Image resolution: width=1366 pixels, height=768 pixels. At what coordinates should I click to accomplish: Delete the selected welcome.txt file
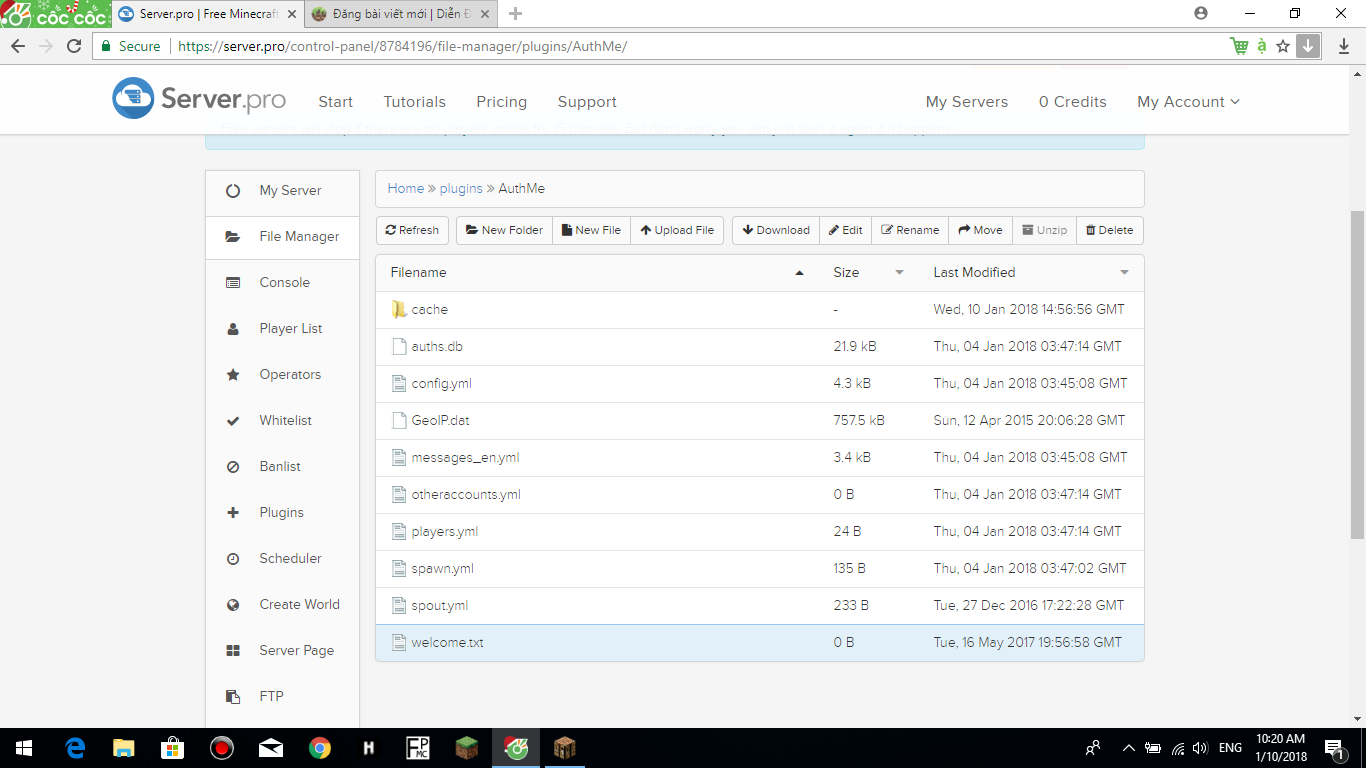click(x=1109, y=230)
